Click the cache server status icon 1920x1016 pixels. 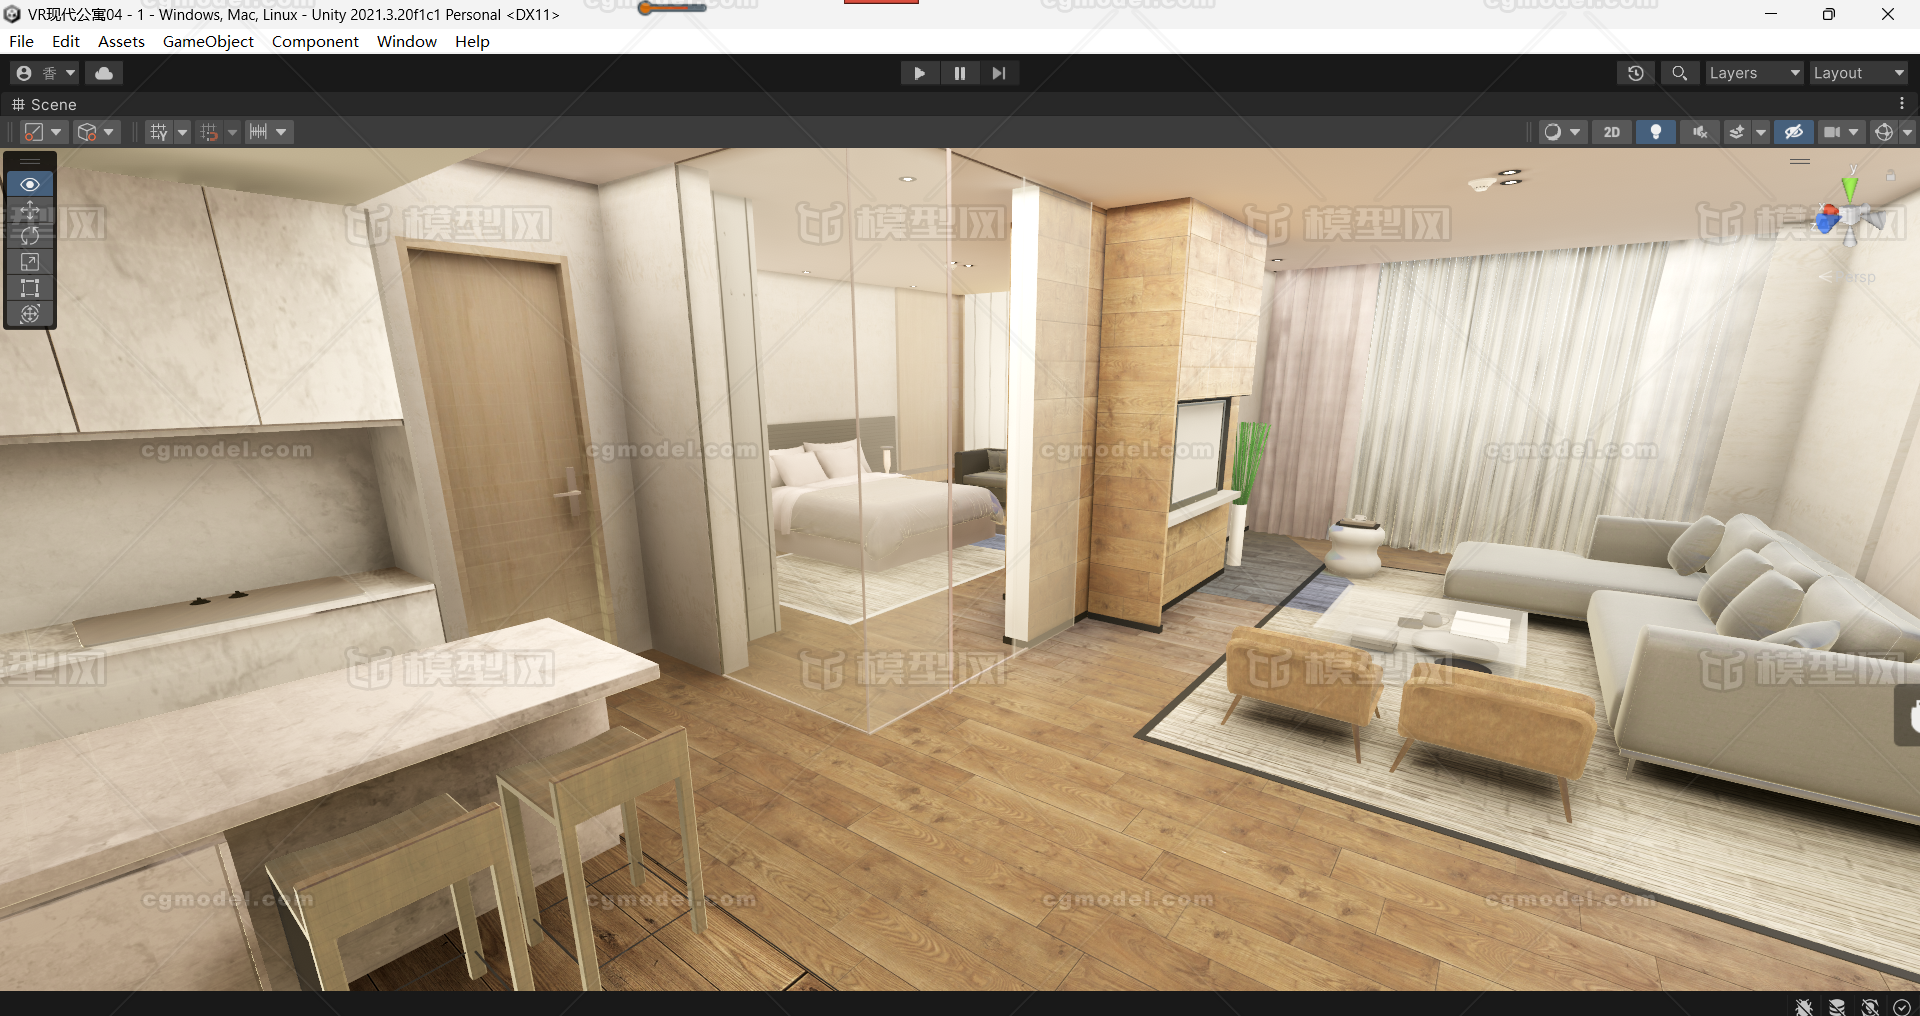point(1837,1006)
